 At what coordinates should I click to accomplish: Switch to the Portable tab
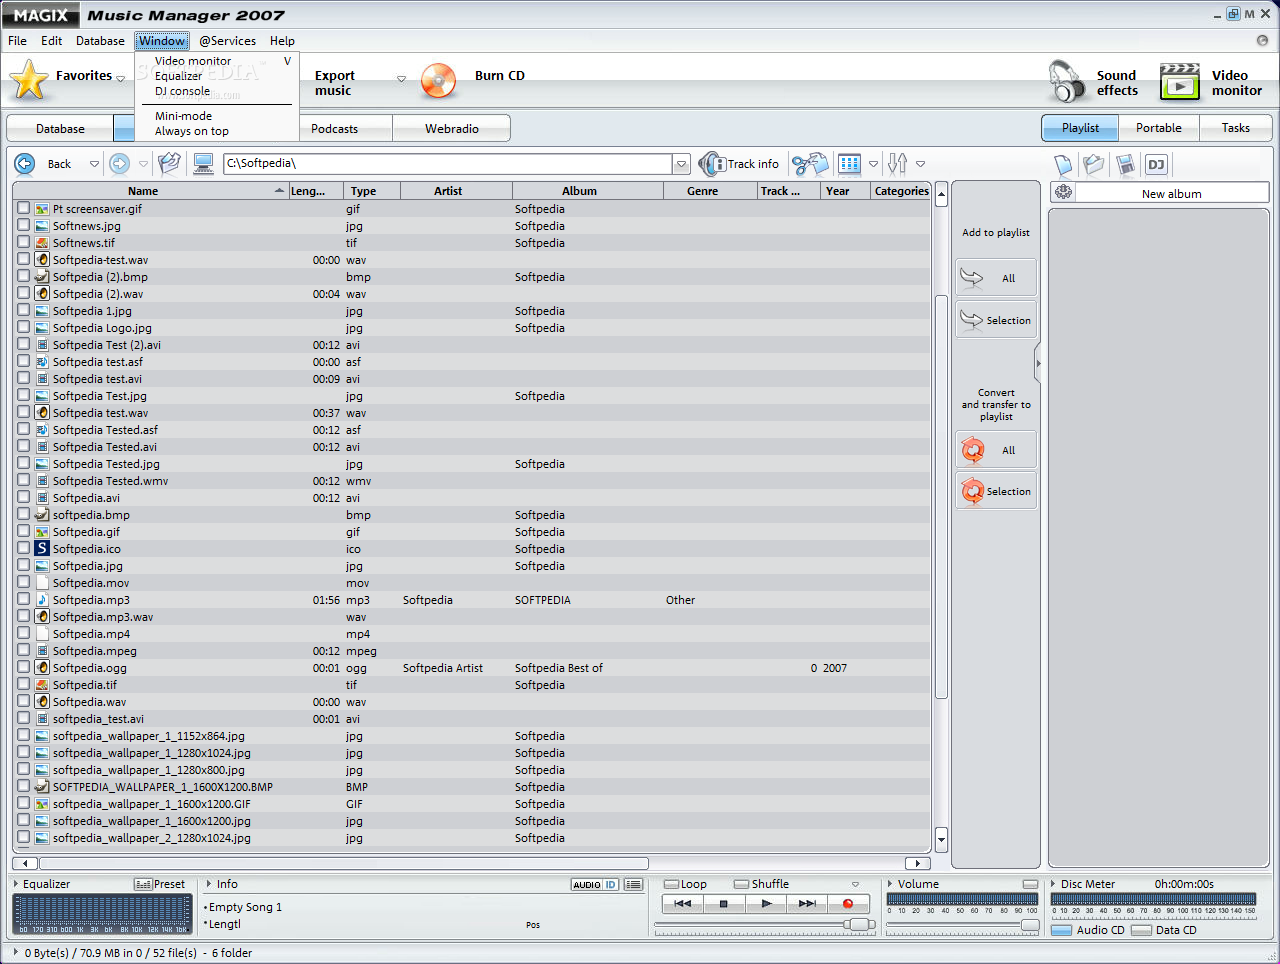(1158, 128)
